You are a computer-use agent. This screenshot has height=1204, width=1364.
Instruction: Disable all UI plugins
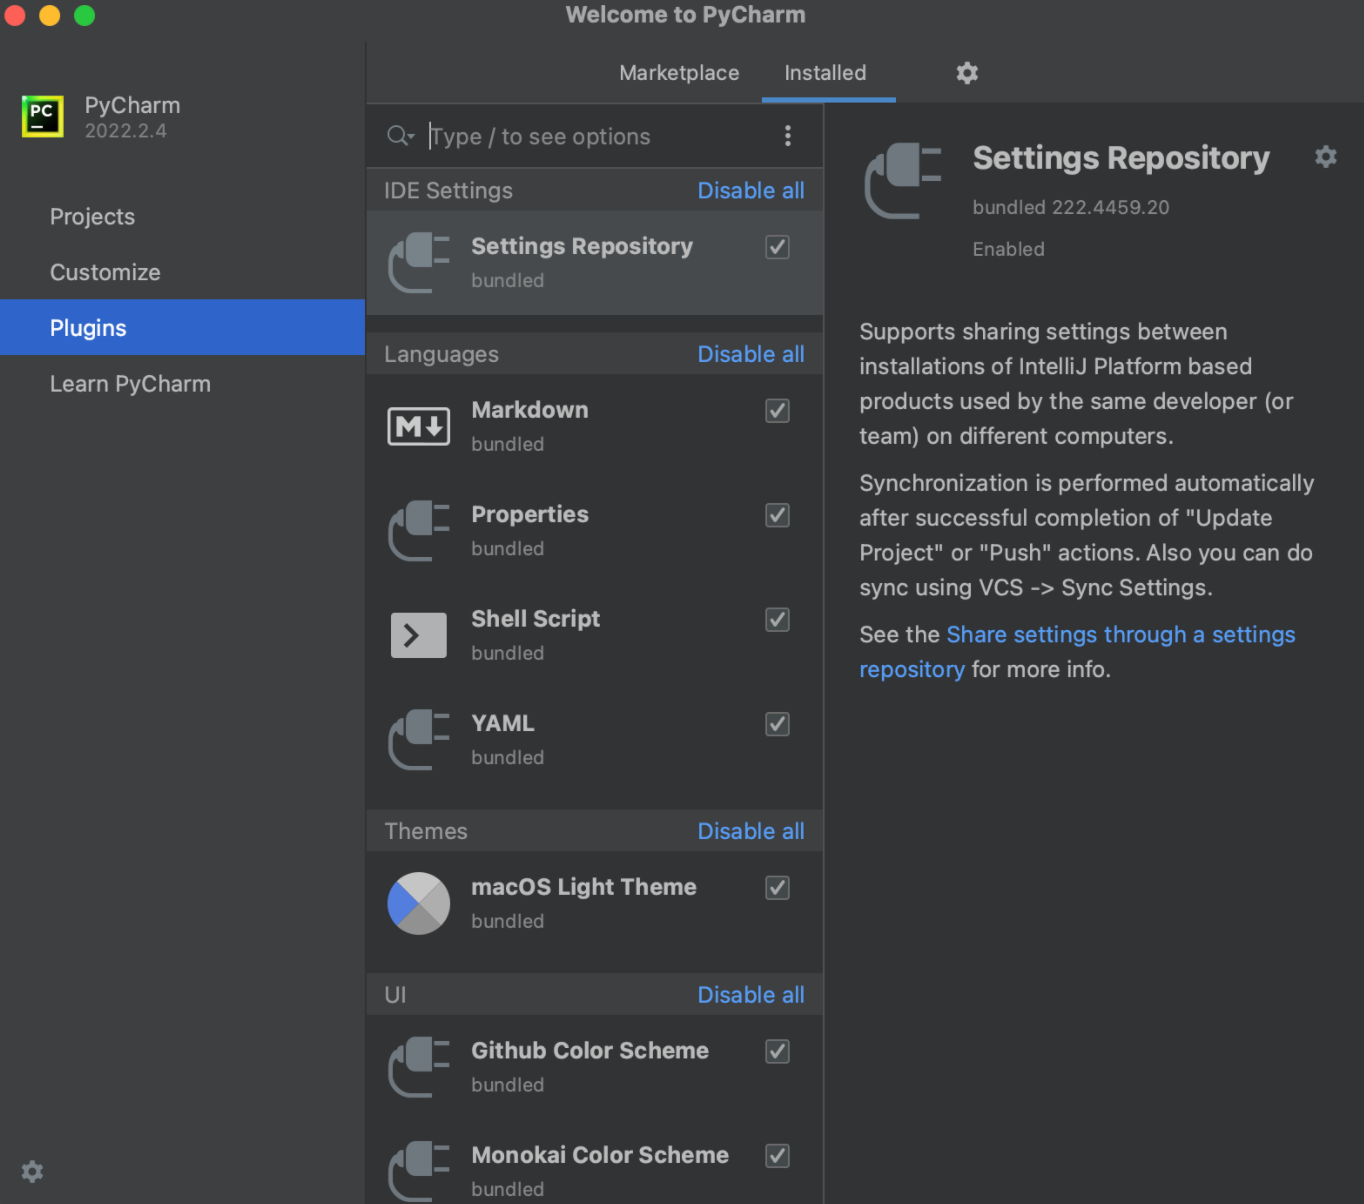(751, 995)
